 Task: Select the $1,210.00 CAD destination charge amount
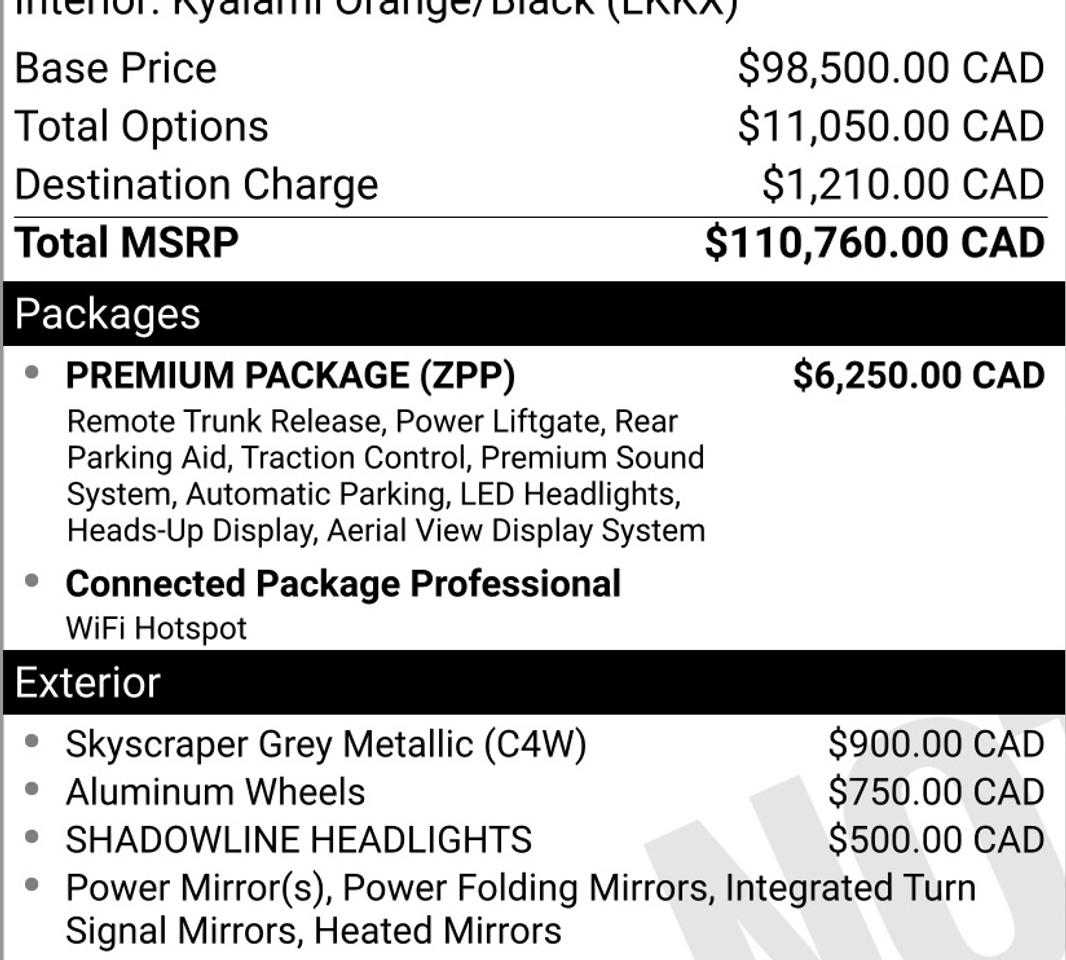pos(904,184)
